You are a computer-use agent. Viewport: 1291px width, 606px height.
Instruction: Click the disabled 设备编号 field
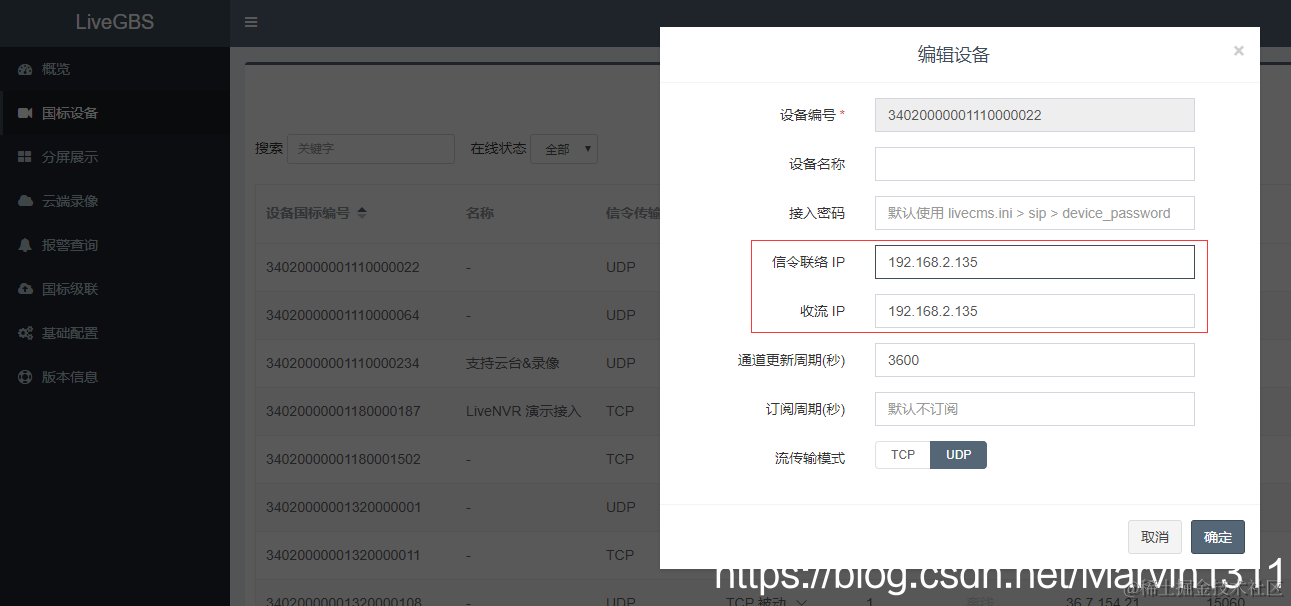1035,115
